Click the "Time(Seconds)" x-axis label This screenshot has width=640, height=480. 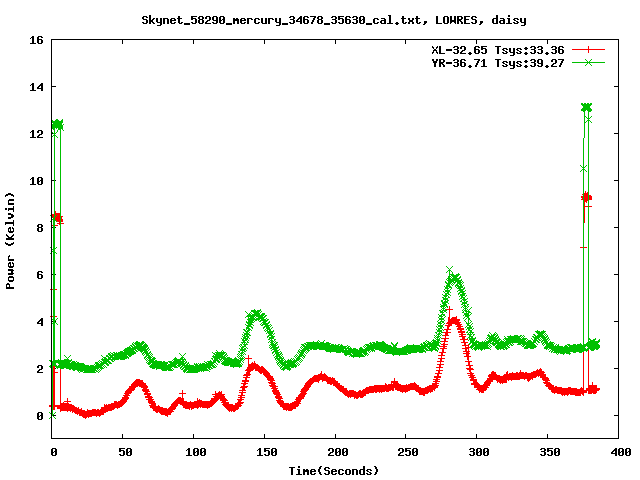point(334,471)
